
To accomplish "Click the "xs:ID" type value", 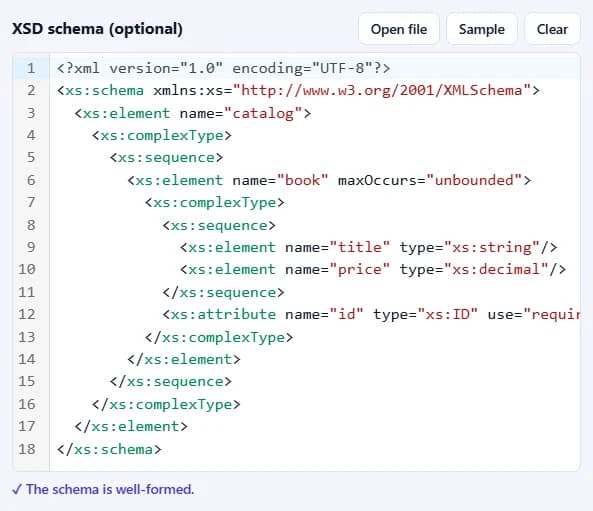I will [448, 314].
